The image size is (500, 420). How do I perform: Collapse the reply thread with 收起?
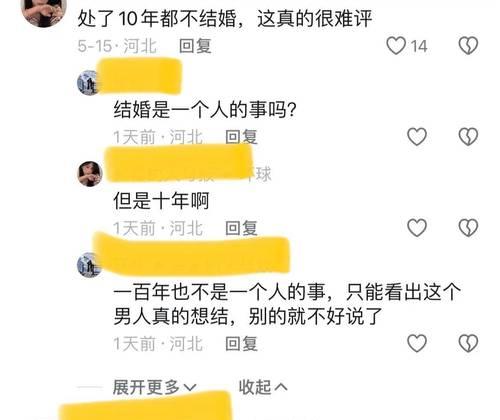tap(263, 387)
